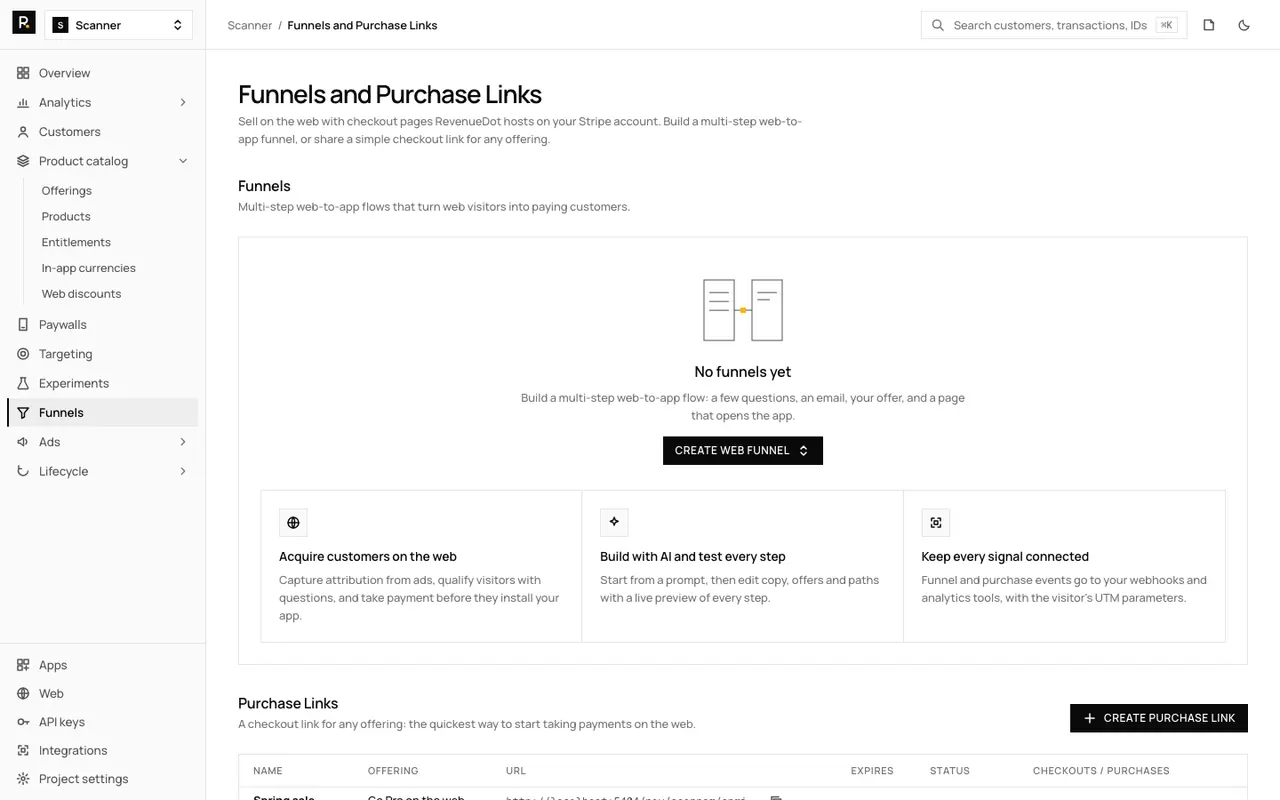This screenshot has width=1280, height=800.
Task: Click Scanner breadcrumb link
Action: (250, 25)
